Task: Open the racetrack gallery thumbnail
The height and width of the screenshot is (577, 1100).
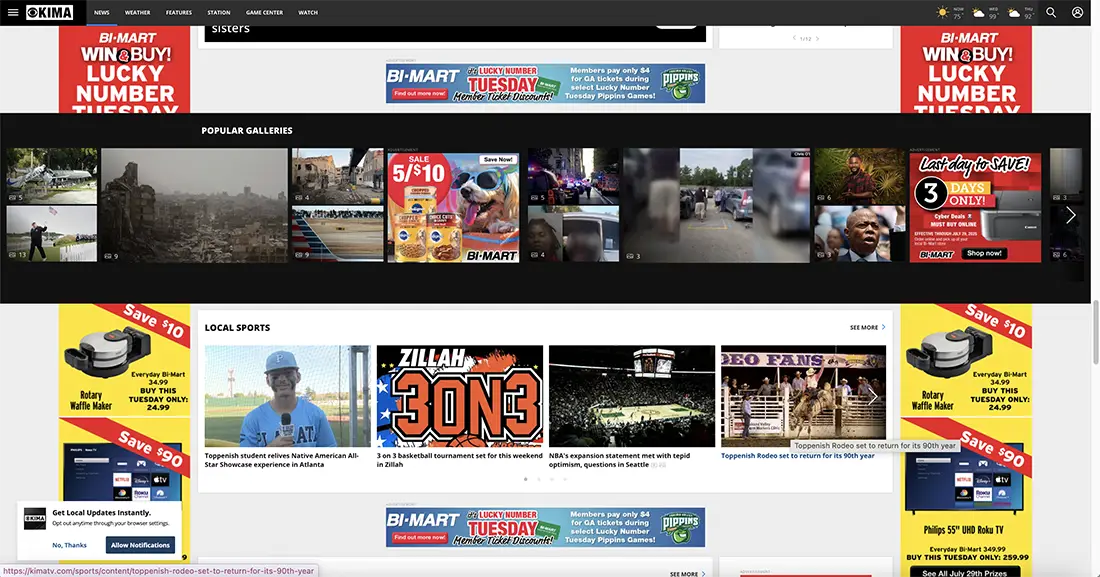Action: (337, 234)
